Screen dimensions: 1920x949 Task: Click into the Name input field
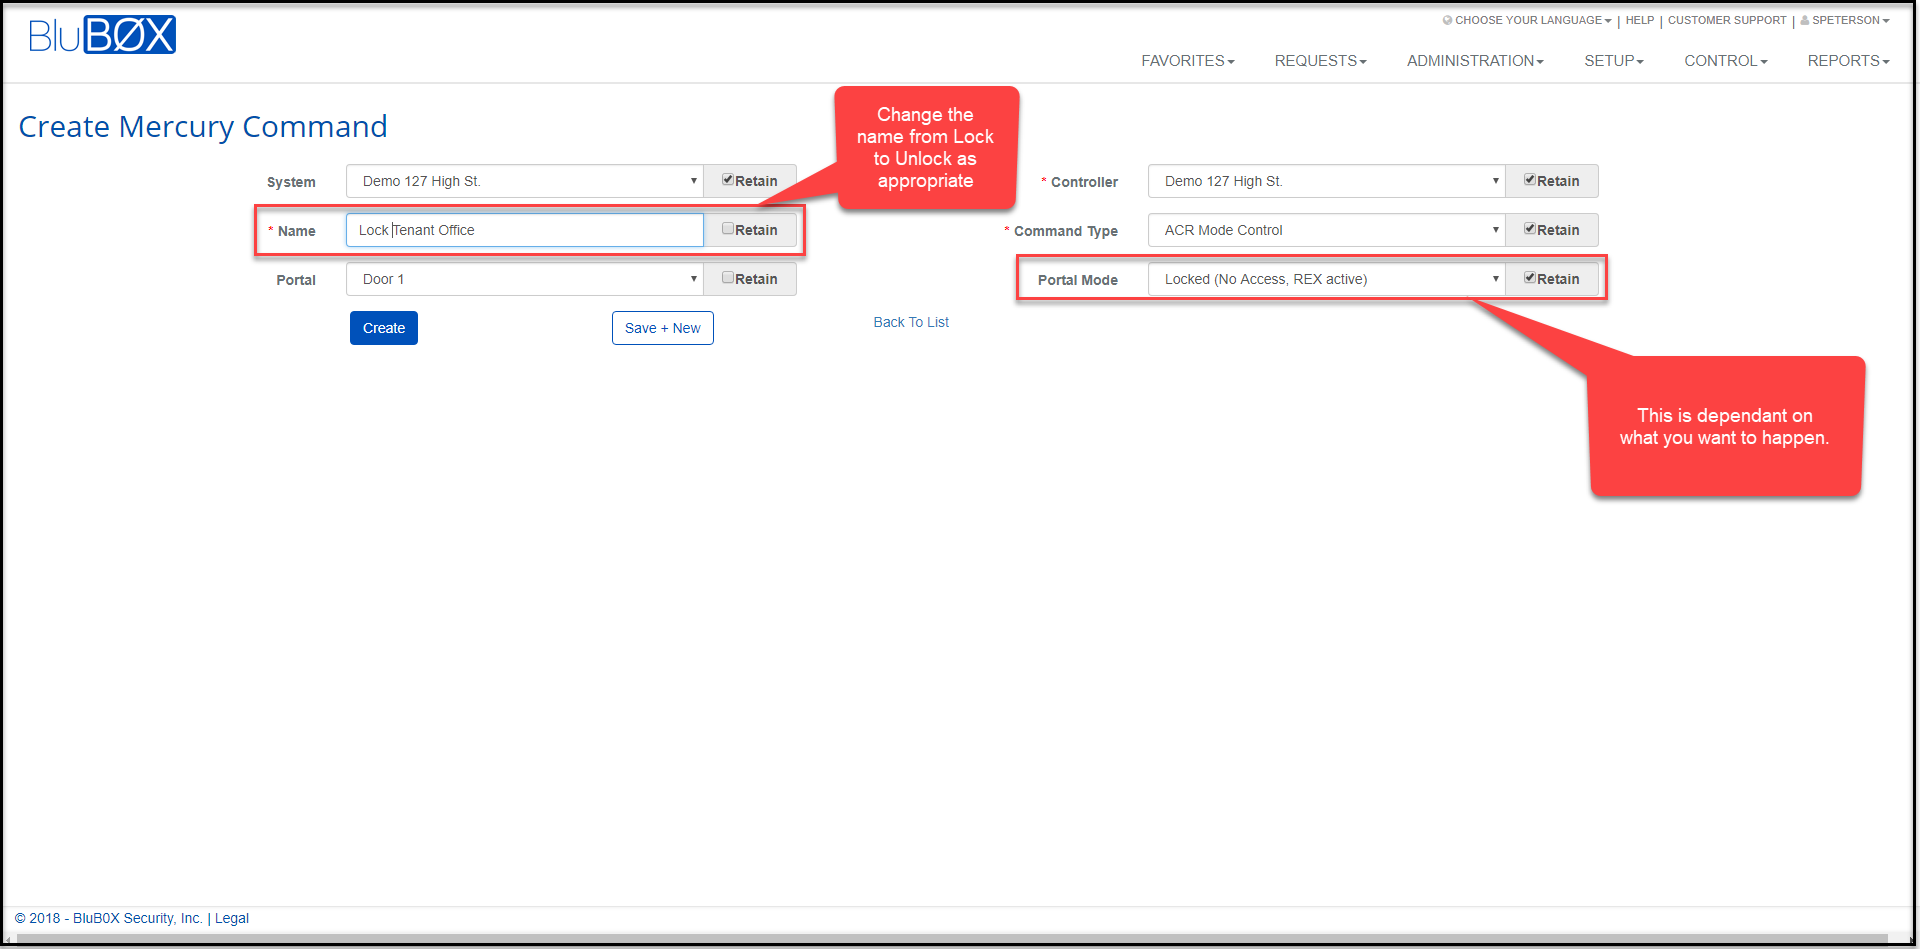pyautogui.click(x=525, y=230)
